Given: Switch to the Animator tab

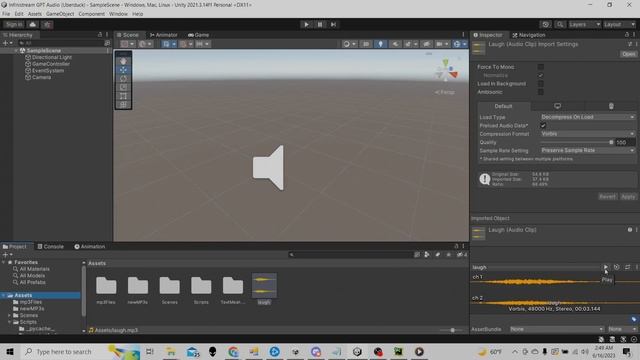Looking at the screenshot, I should point(163,35).
